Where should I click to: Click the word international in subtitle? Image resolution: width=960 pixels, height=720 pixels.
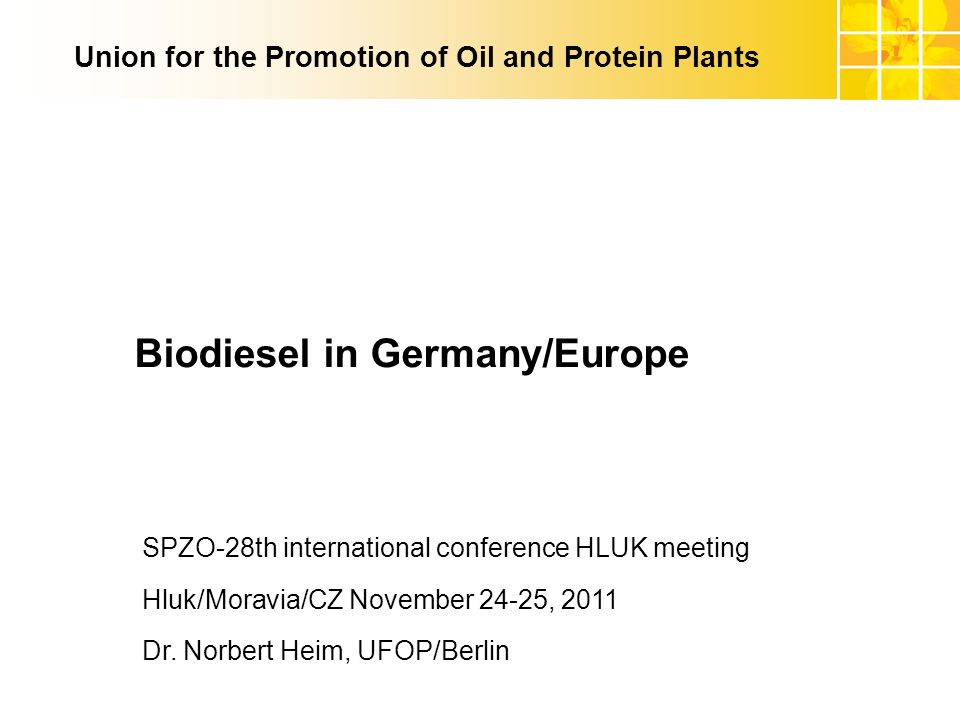point(357,548)
